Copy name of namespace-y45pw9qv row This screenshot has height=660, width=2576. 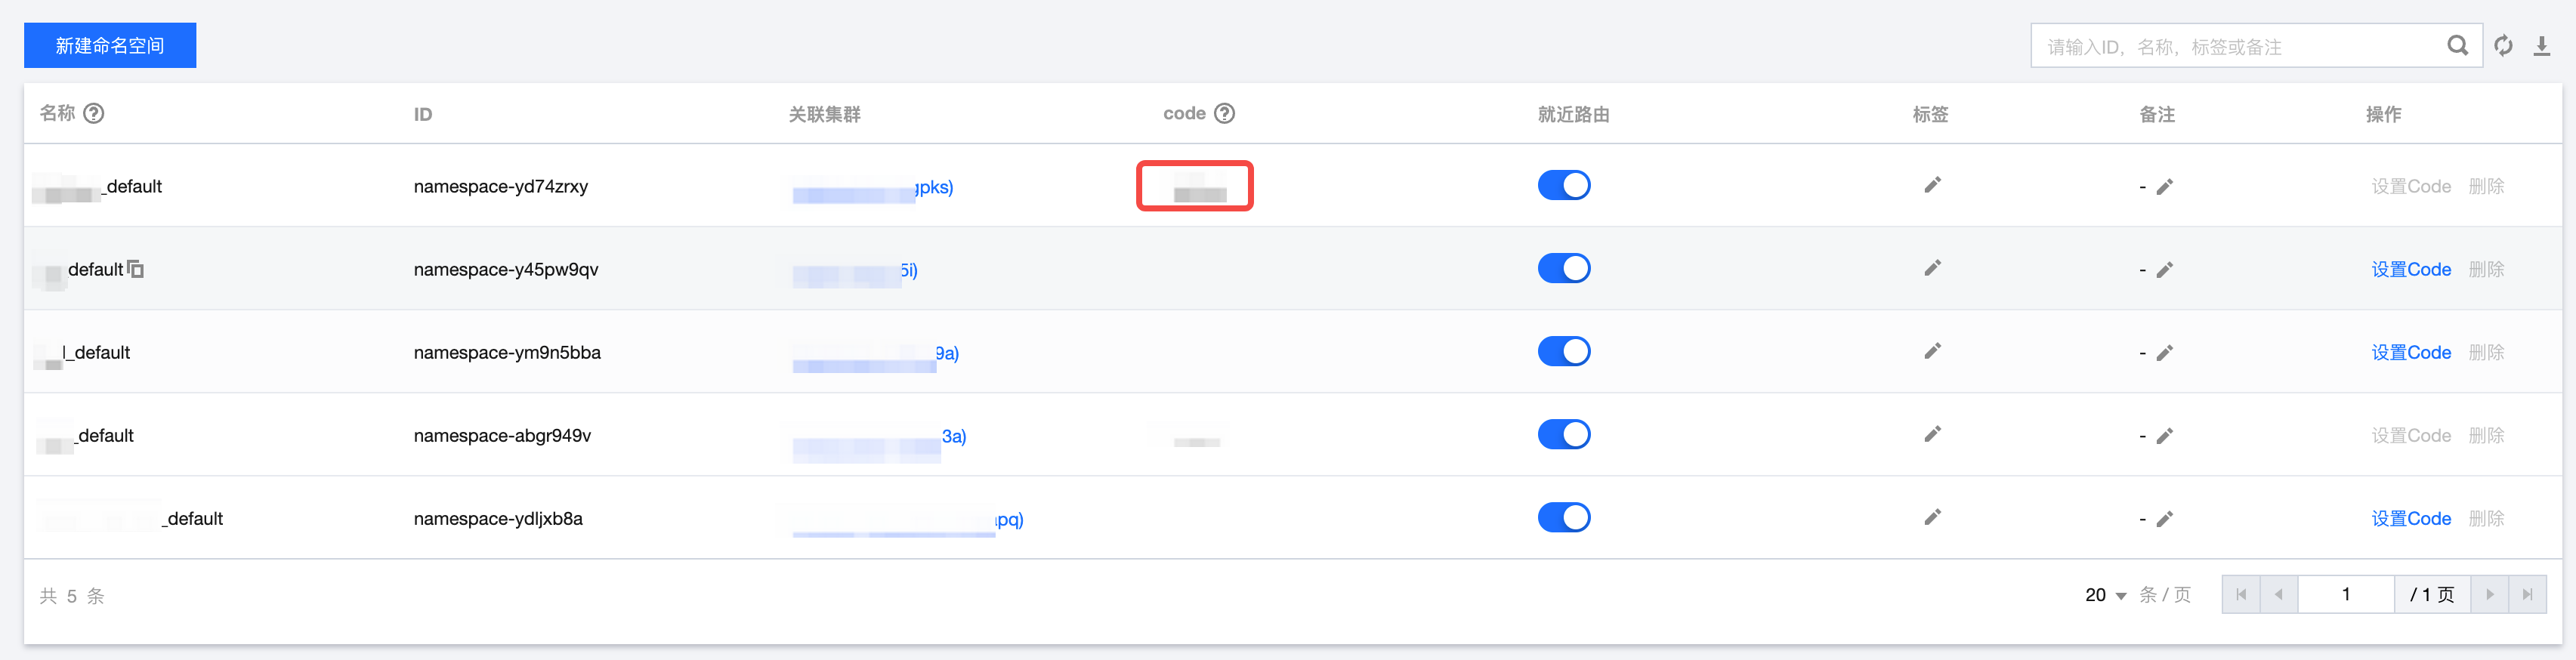pos(136,269)
